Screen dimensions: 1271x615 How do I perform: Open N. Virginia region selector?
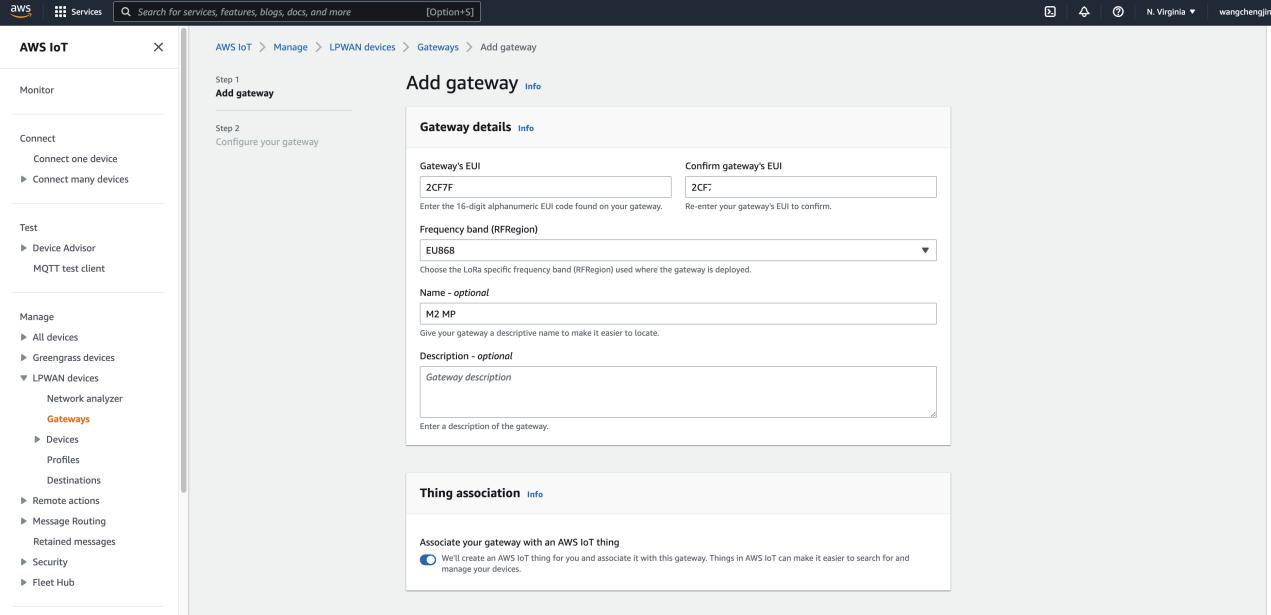coord(1169,12)
